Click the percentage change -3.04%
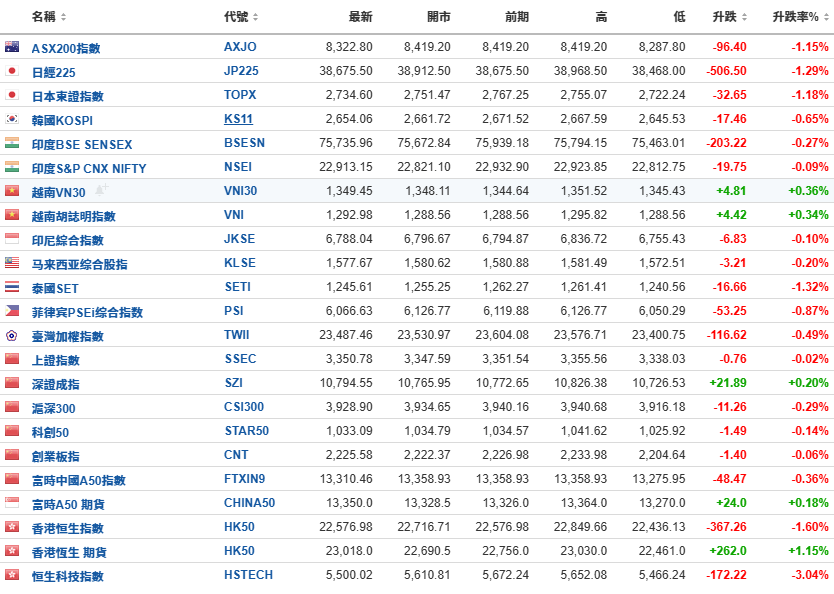The image size is (834, 594). [810, 575]
